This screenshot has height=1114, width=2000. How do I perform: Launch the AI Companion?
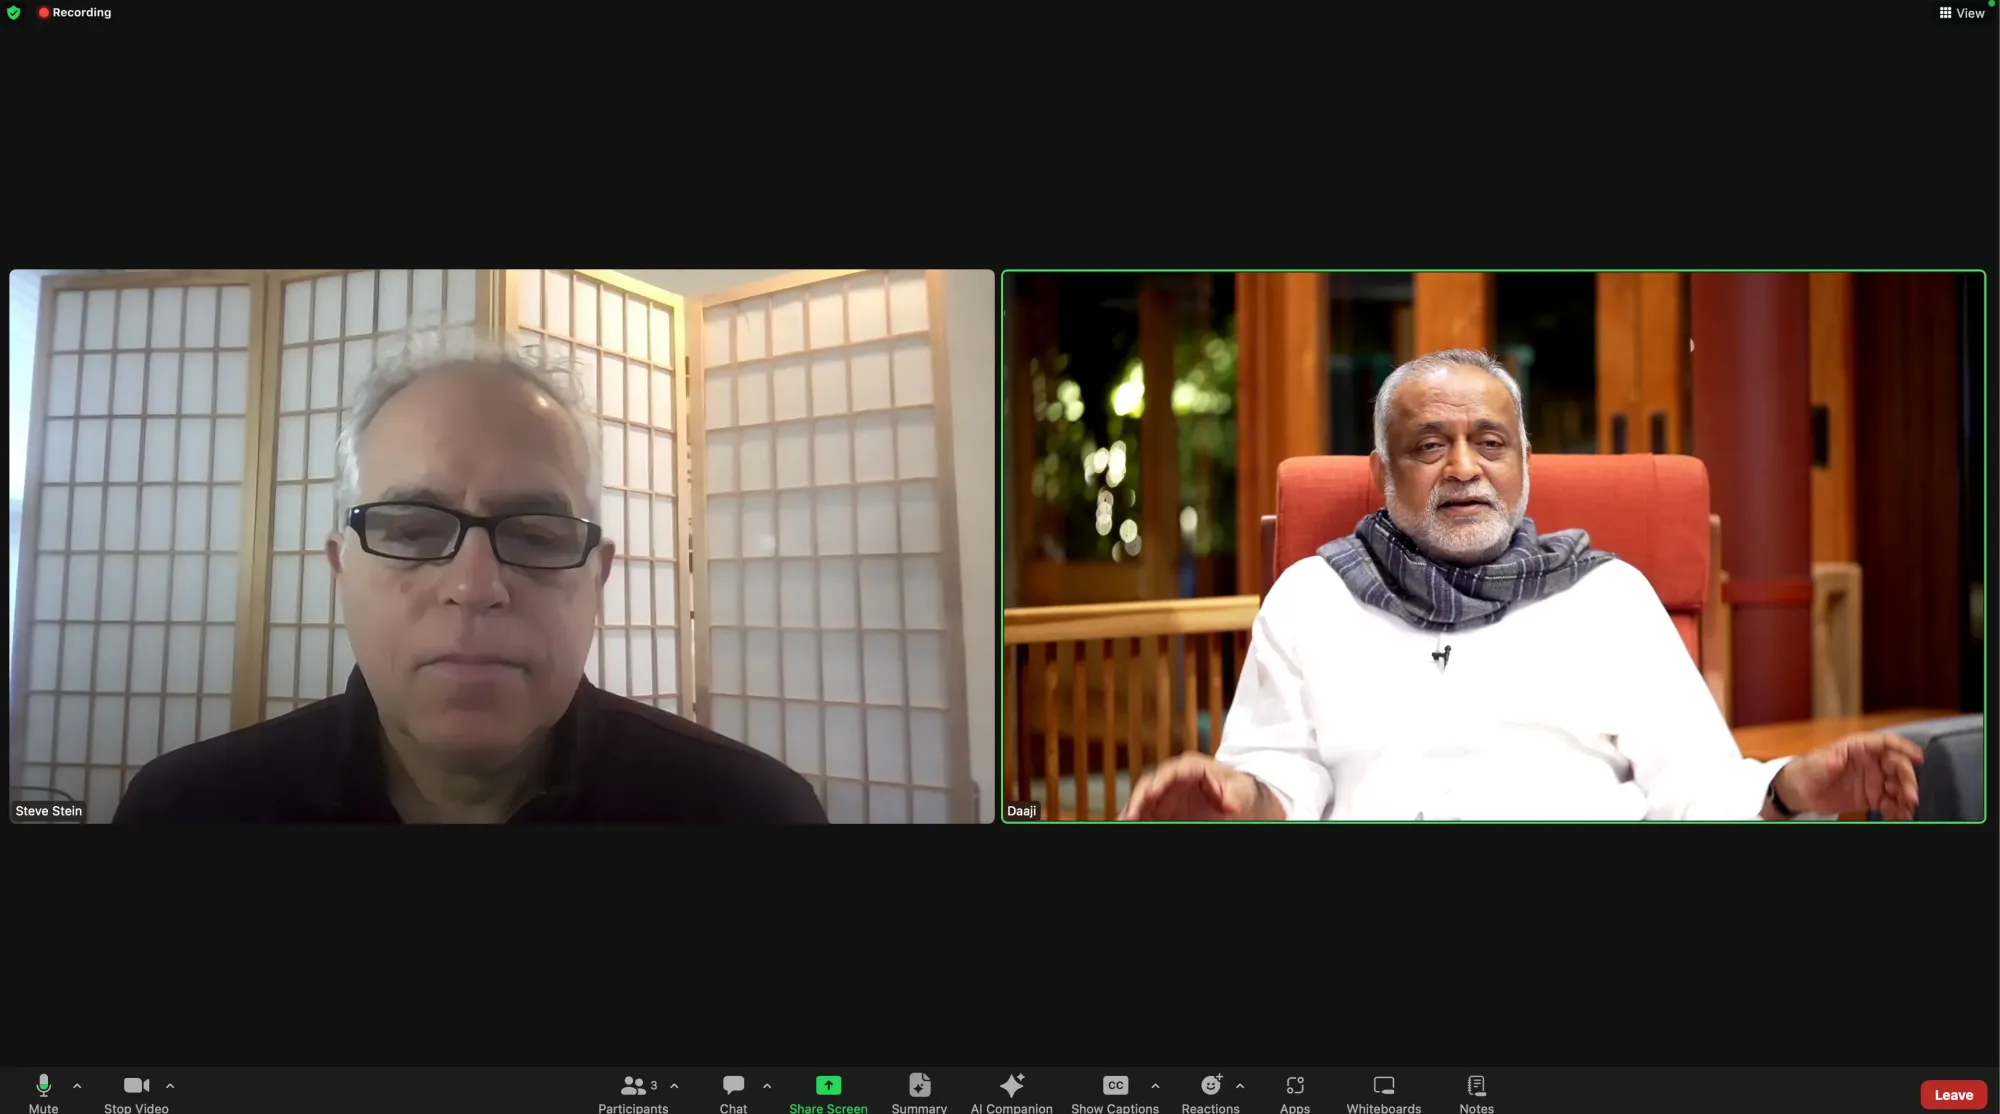[1011, 1092]
